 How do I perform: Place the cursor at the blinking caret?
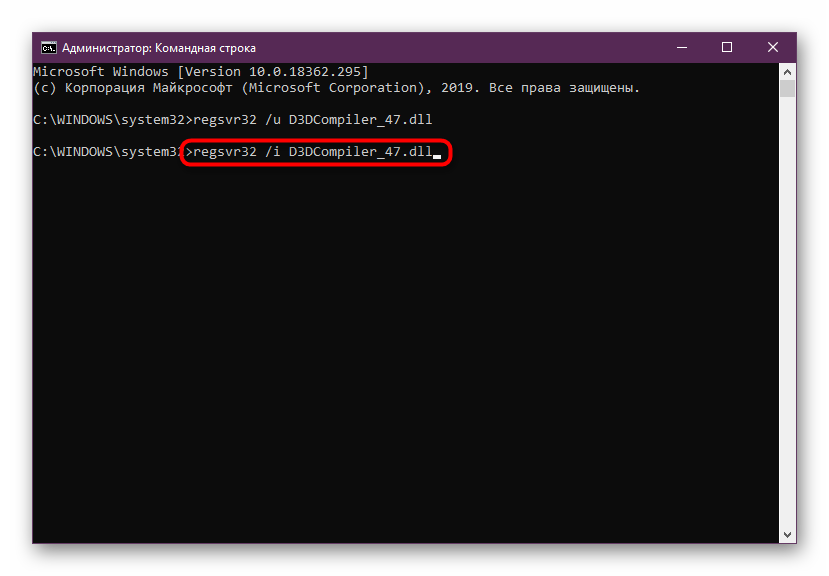tap(437, 153)
